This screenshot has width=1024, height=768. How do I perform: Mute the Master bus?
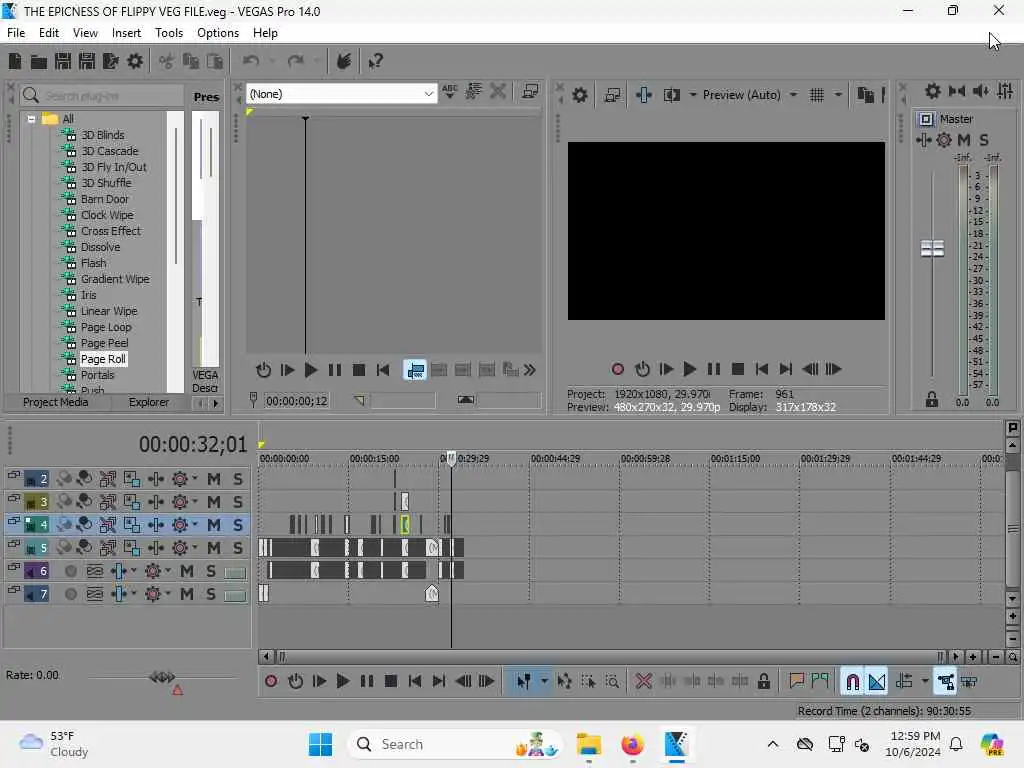964,140
